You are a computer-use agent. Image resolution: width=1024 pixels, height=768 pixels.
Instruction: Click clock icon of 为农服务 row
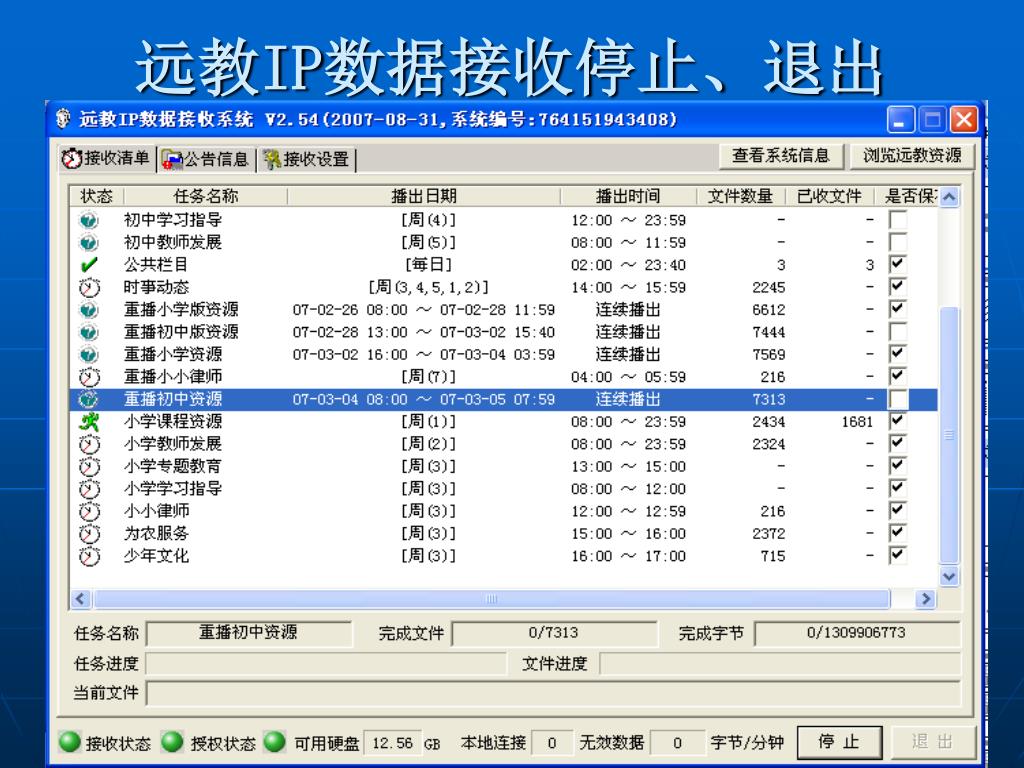[x=89, y=534]
